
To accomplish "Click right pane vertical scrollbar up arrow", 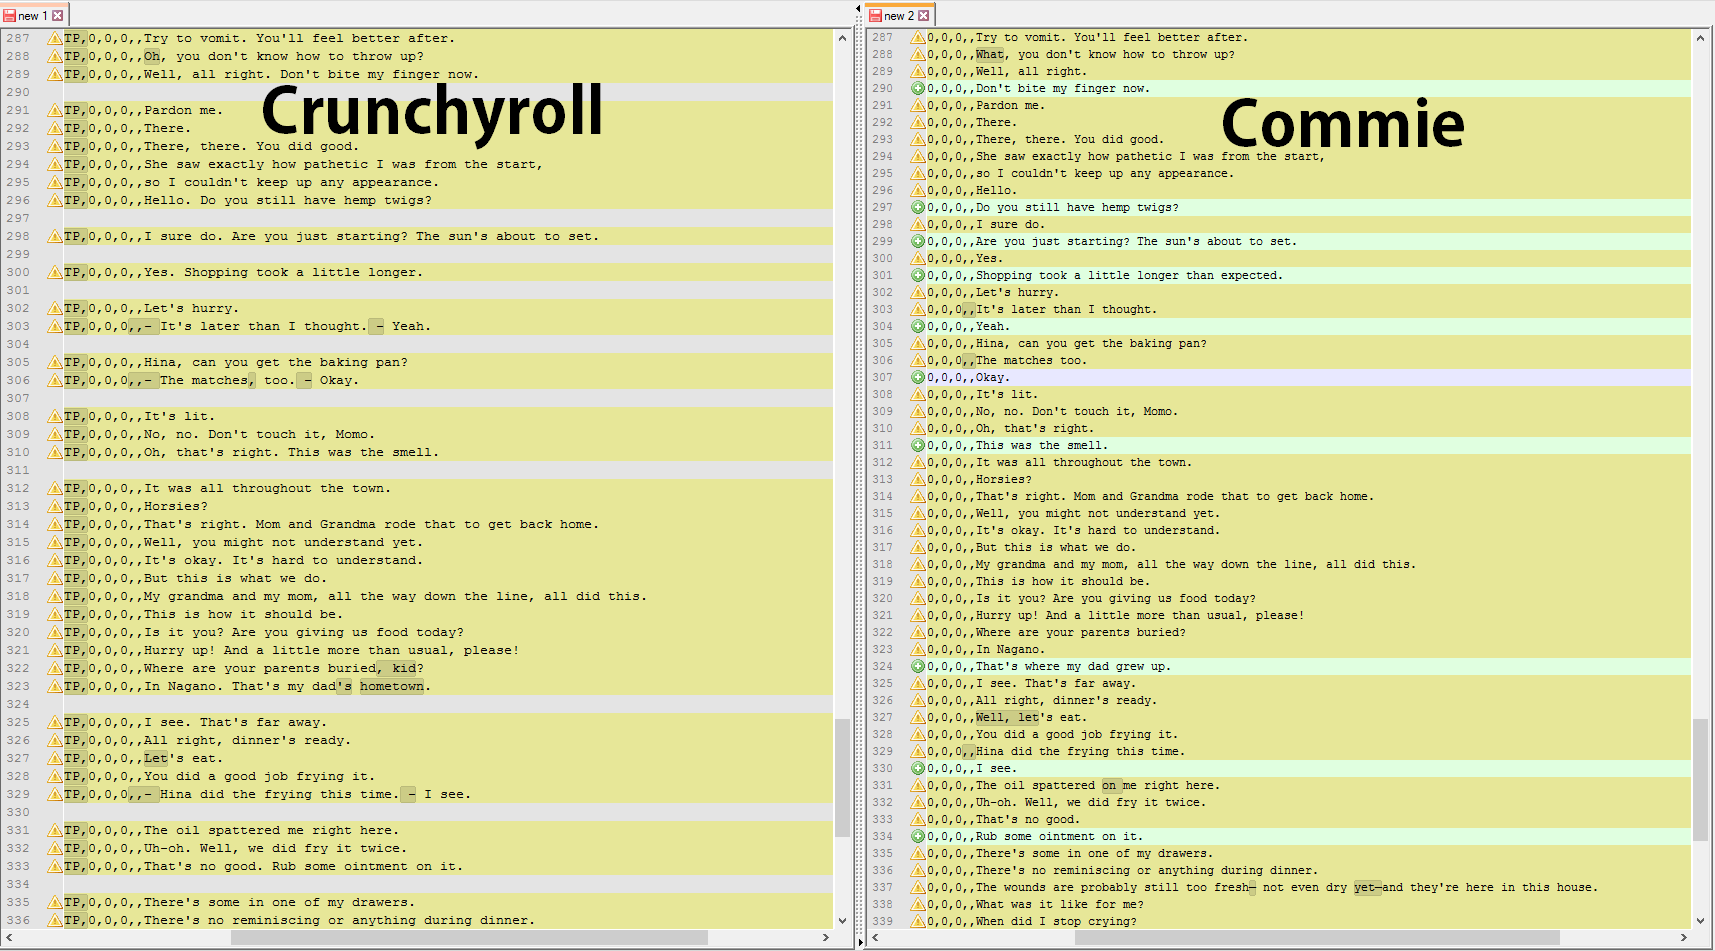I will tap(1700, 38).
